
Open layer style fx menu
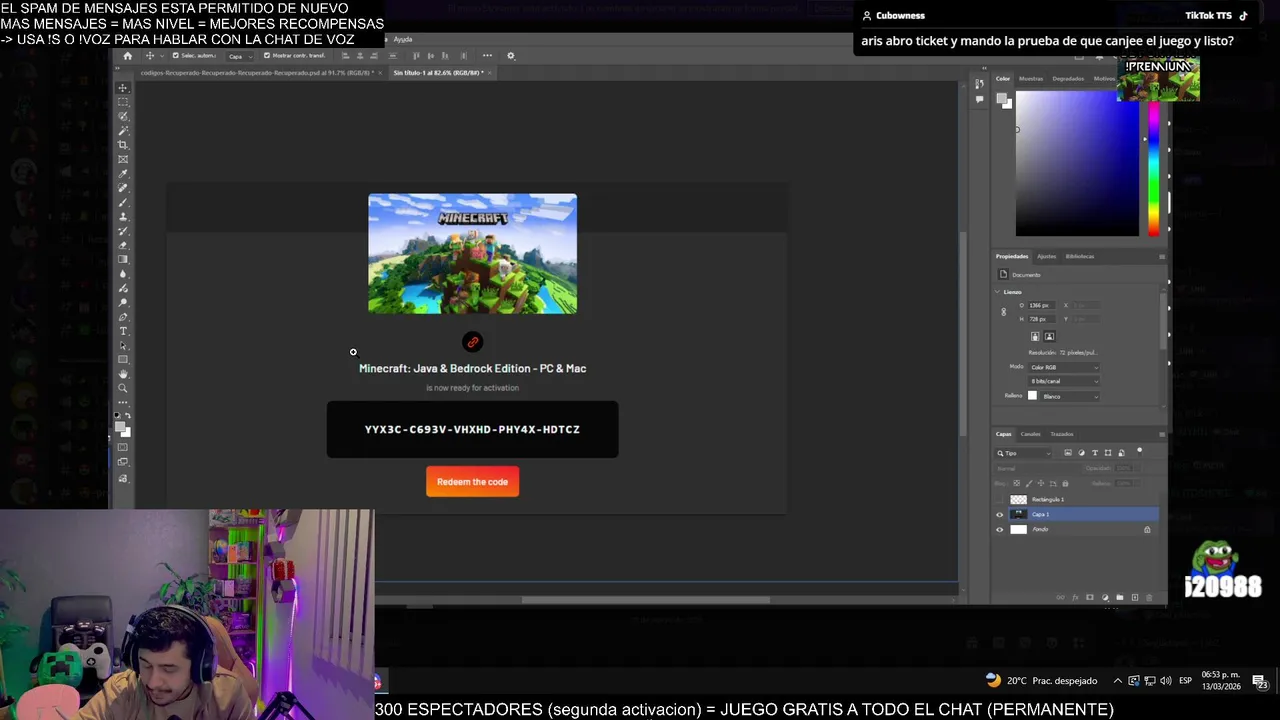click(1075, 597)
